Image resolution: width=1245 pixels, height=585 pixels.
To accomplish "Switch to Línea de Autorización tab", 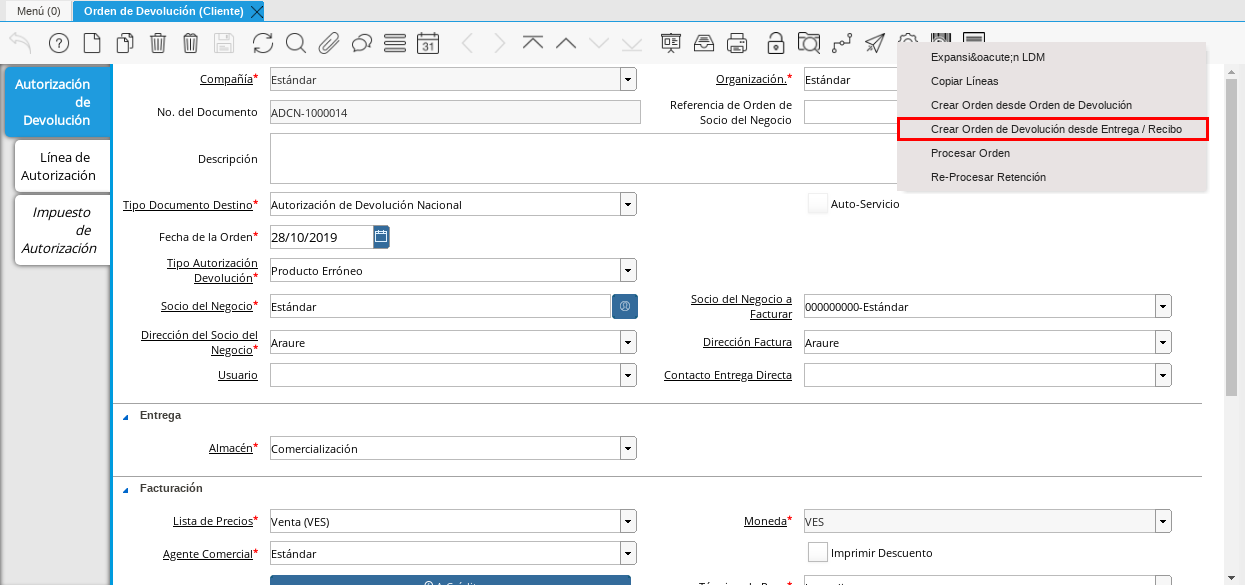I will pyautogui.click(x=62, y=167).
